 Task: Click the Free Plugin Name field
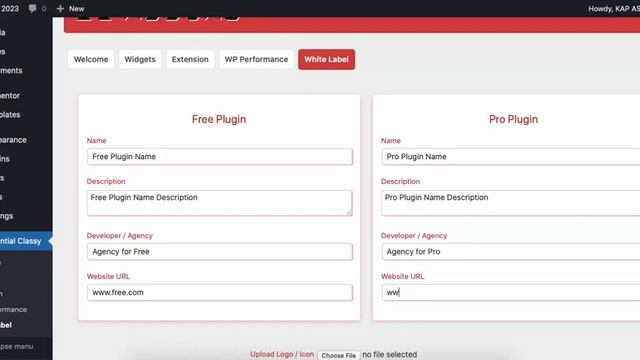(x=220, y=157)
